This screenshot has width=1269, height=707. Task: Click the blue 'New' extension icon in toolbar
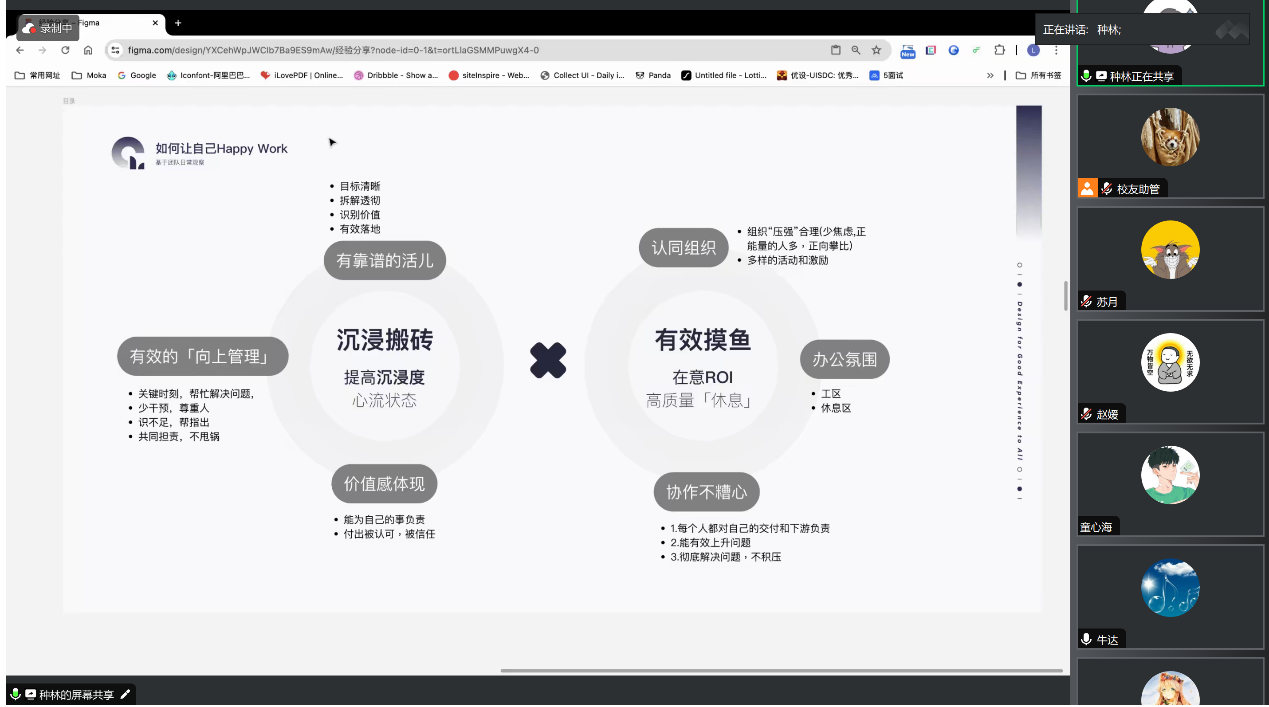[908, 48]
